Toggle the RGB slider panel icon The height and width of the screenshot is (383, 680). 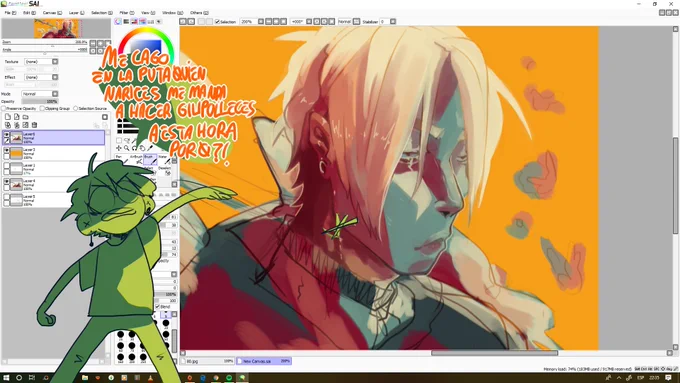pyautogui.click(x=126, y=21)
